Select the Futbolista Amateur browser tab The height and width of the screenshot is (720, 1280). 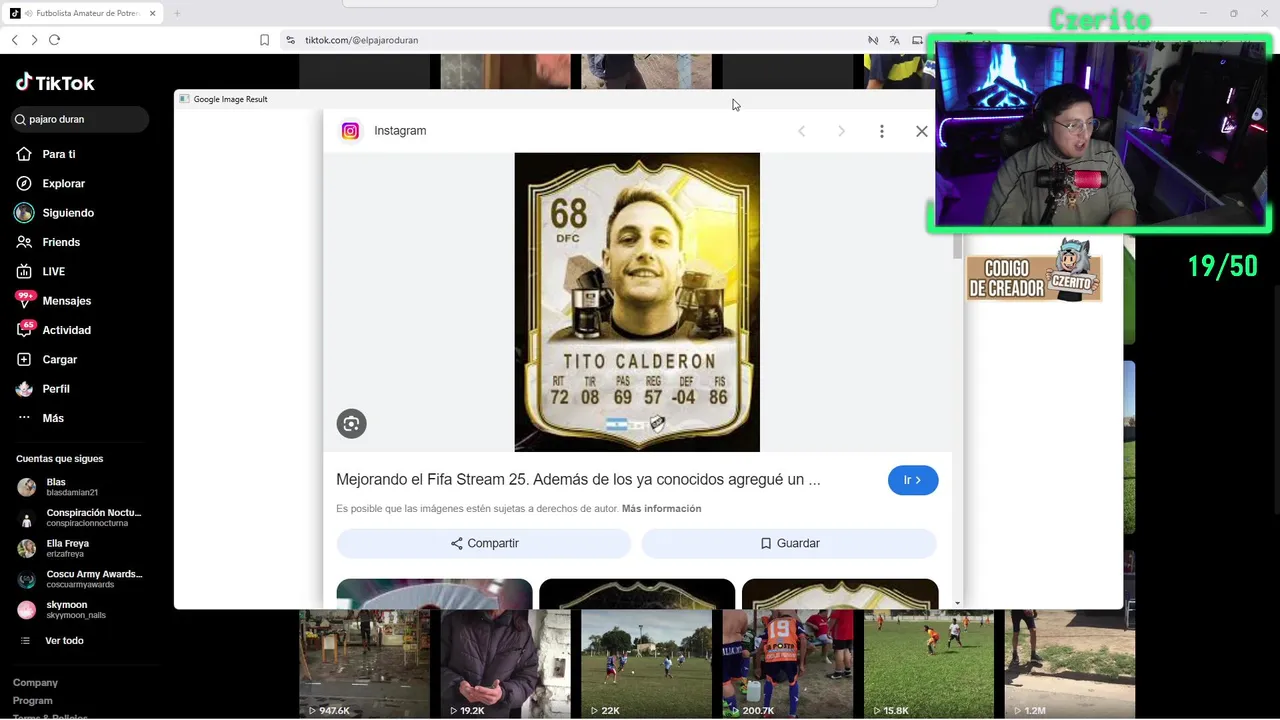[84, 13]
